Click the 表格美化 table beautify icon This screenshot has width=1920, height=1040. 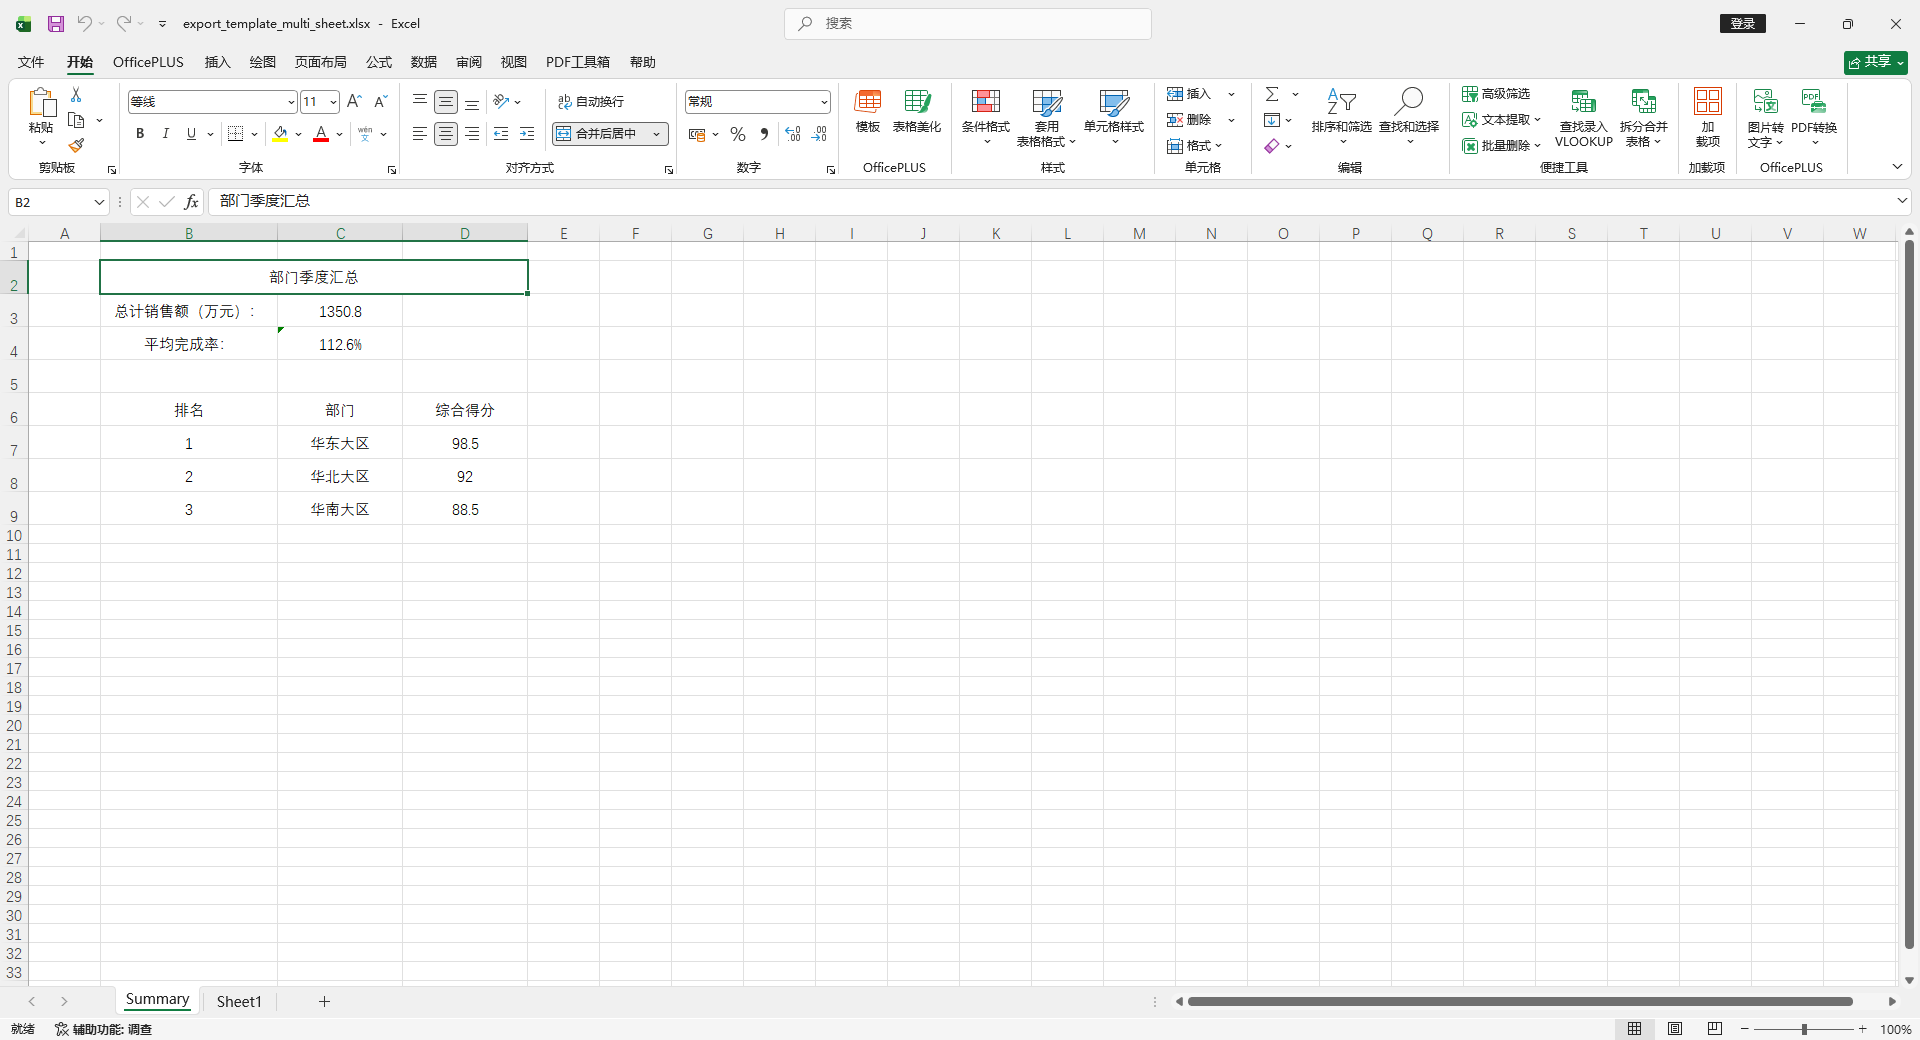pyautogui.click(x=916, y=102)
